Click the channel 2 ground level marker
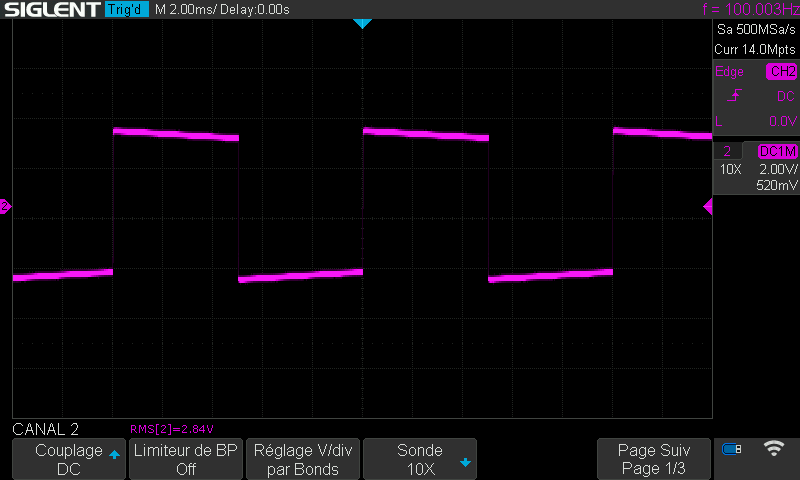 (x=5, y=206)
